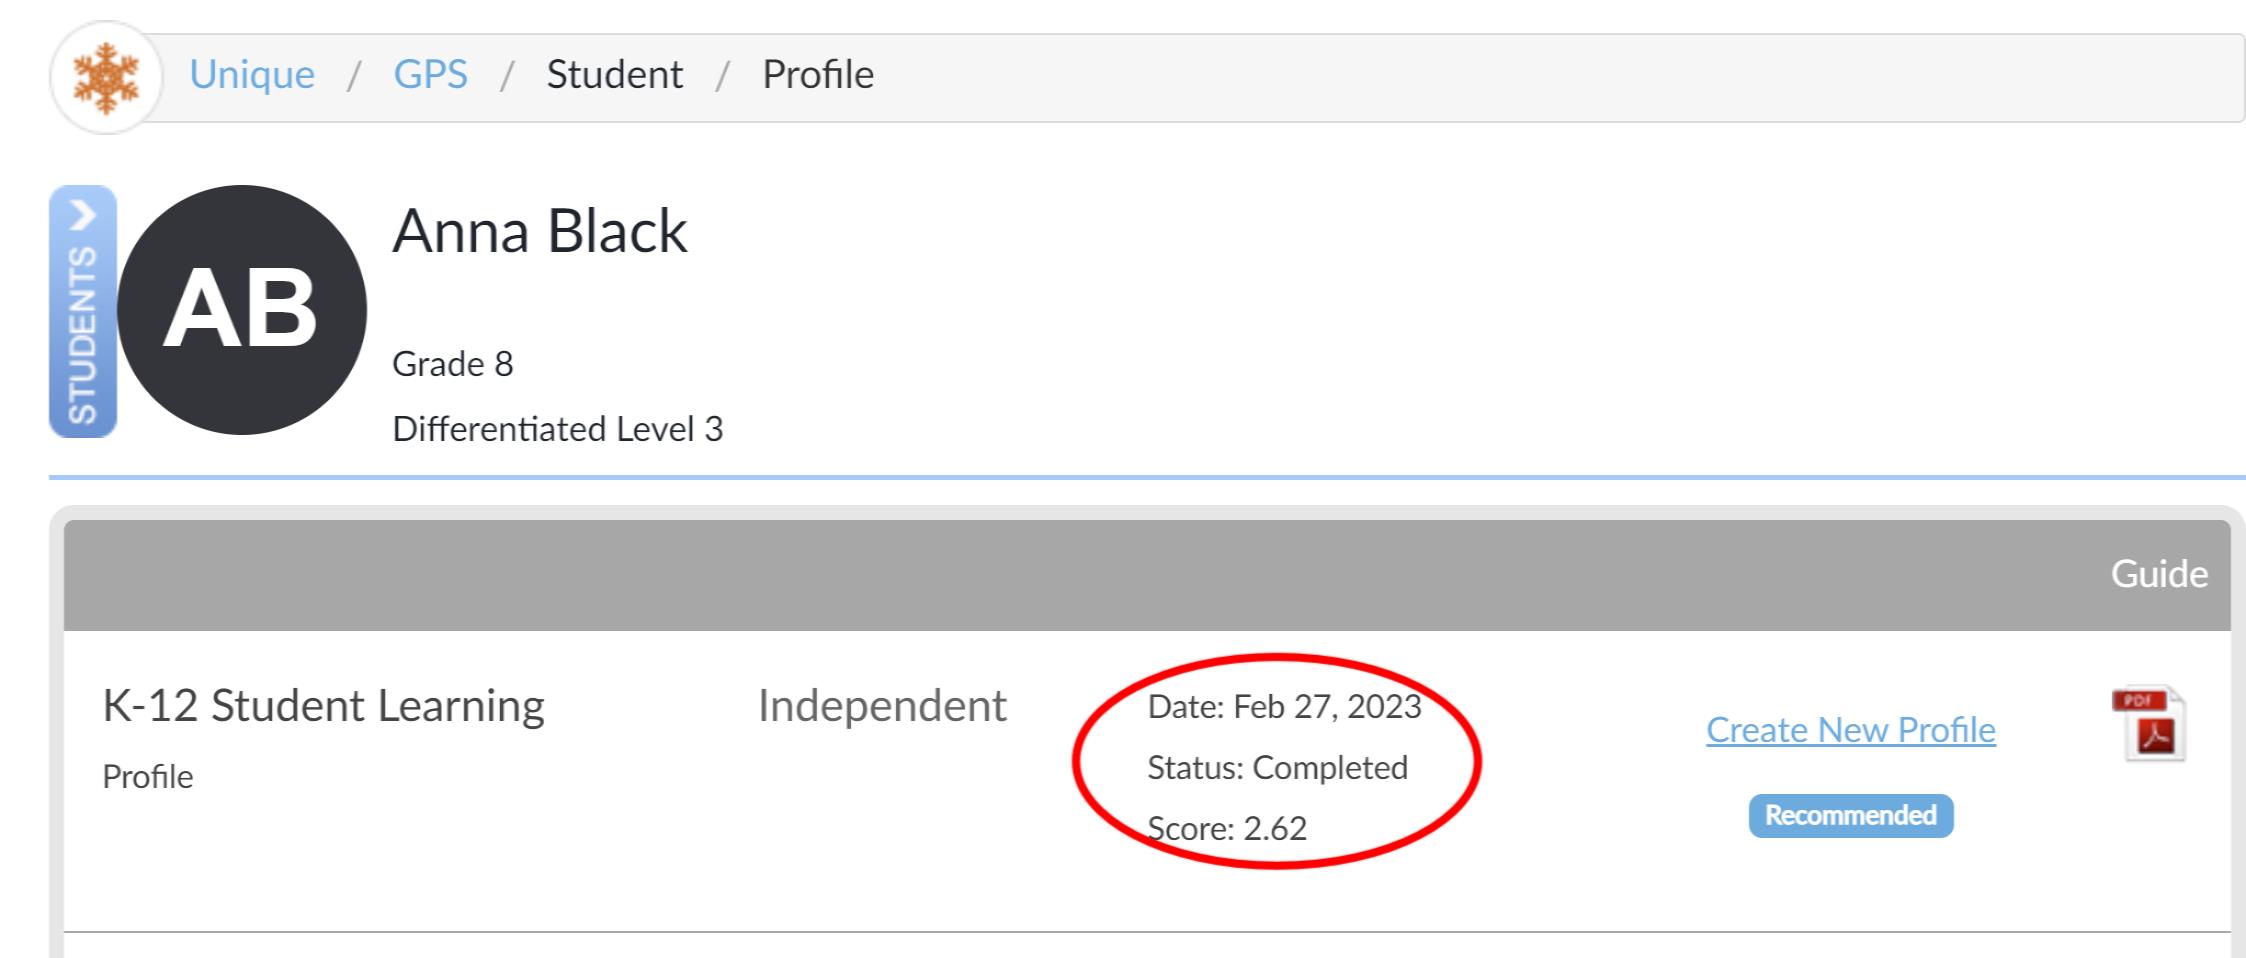Click the Anna Black name heading
The image size is (2246, 958).
pos(540,231)
